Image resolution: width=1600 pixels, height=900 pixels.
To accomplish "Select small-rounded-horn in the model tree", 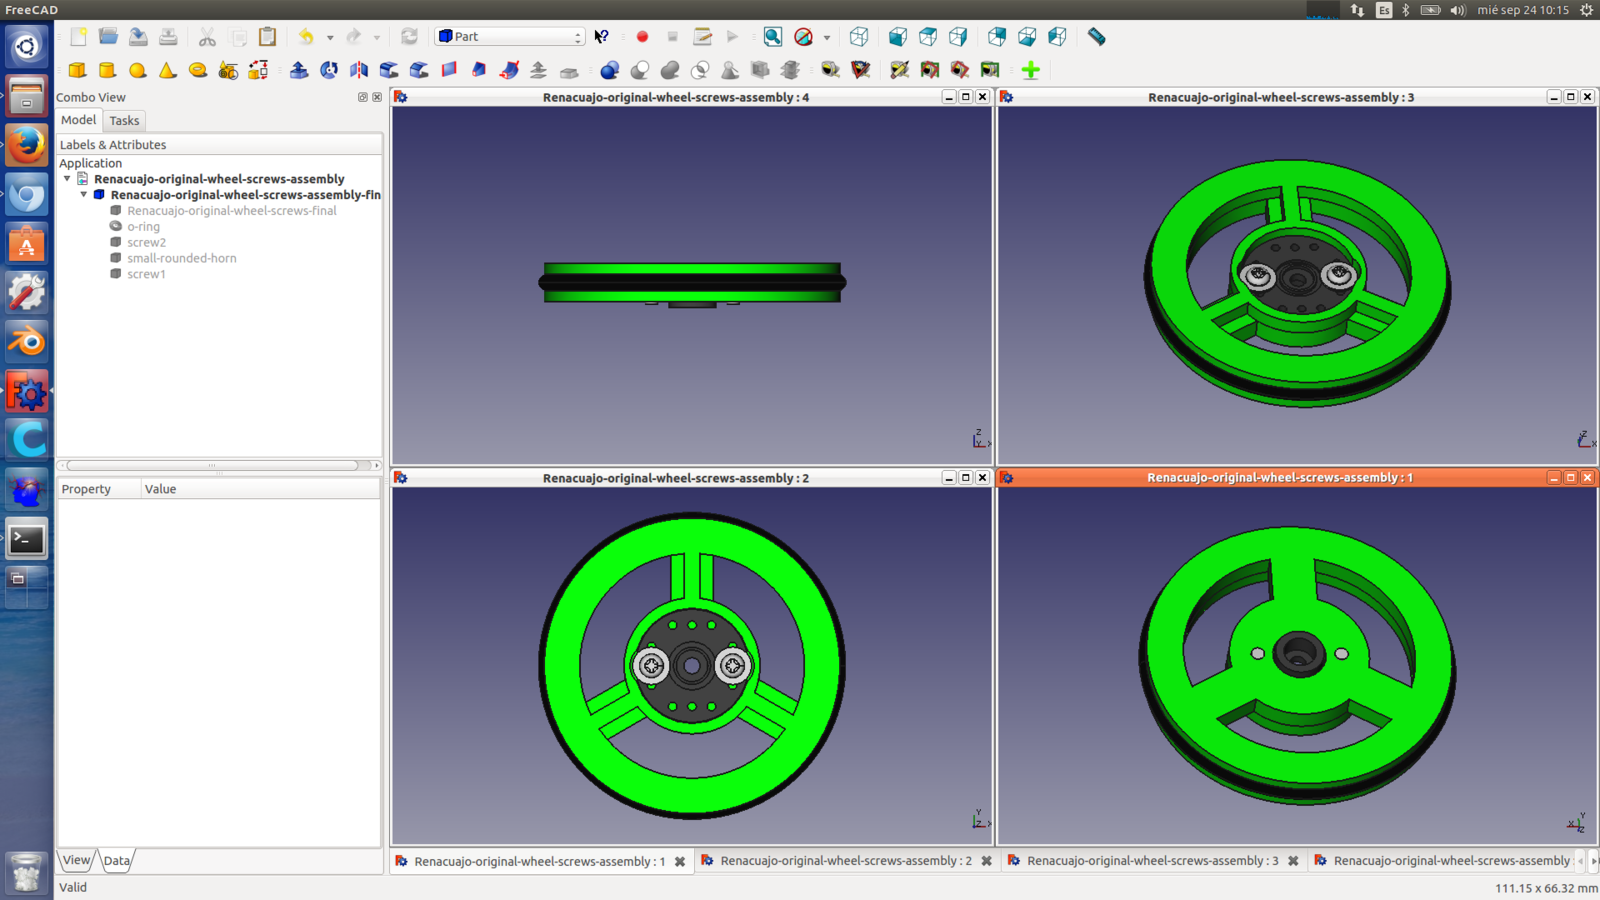I will (x=181, y=258).
